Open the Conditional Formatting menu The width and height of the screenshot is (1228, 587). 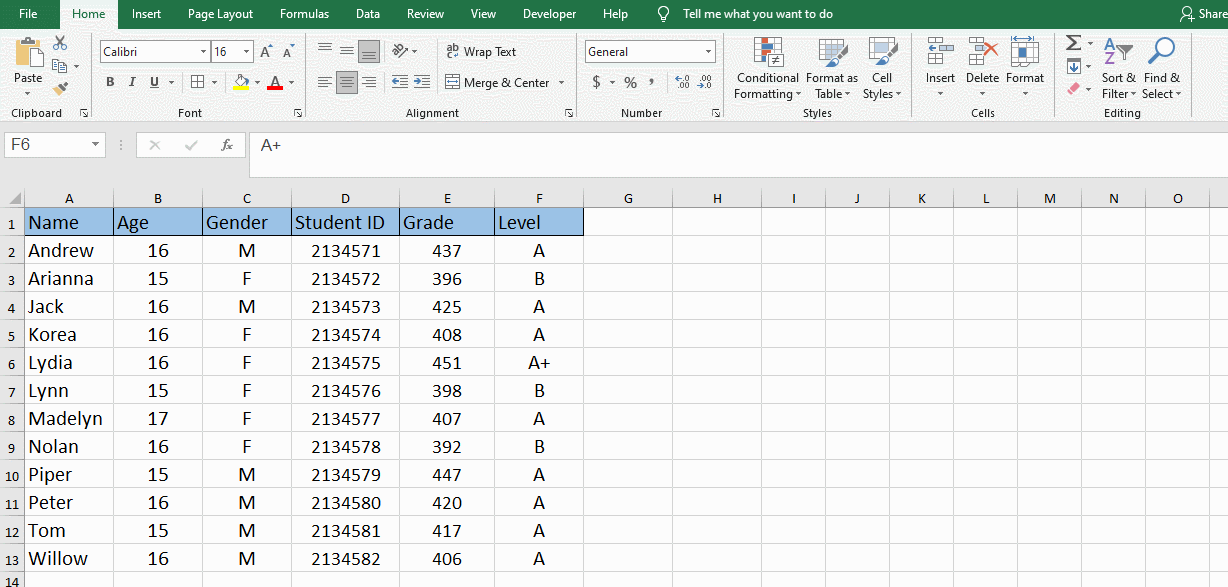point(767,68)
